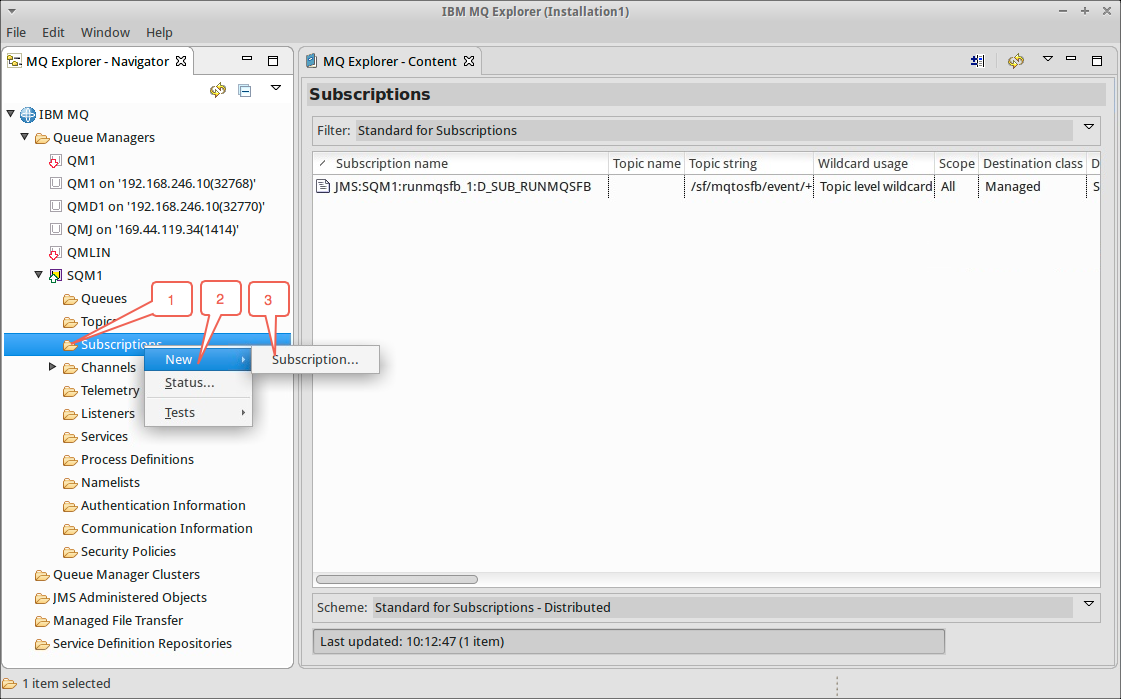This screenshot has width=1121, height=699.
Task: Open the Scheme dropdown arrow
Action: (x=1089, y=604)
